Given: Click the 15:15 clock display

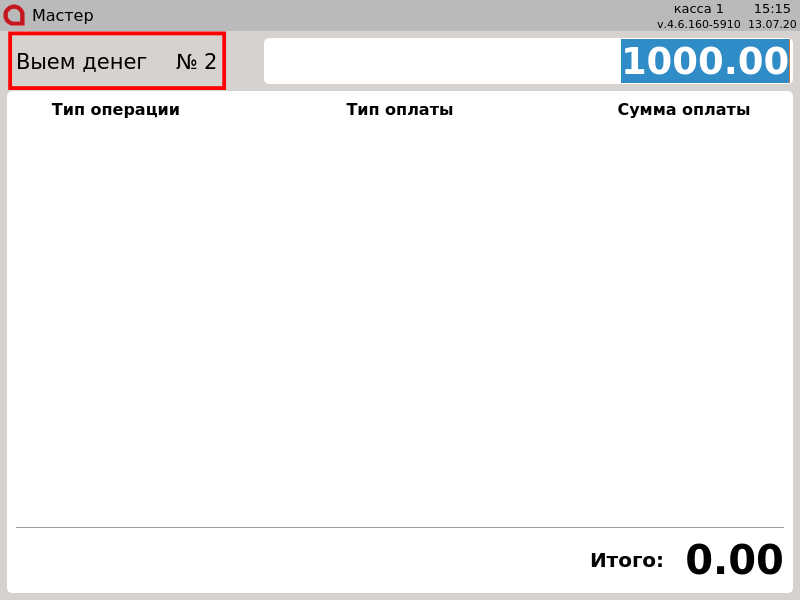Looking at the screenshot, I should click(772, 9).
